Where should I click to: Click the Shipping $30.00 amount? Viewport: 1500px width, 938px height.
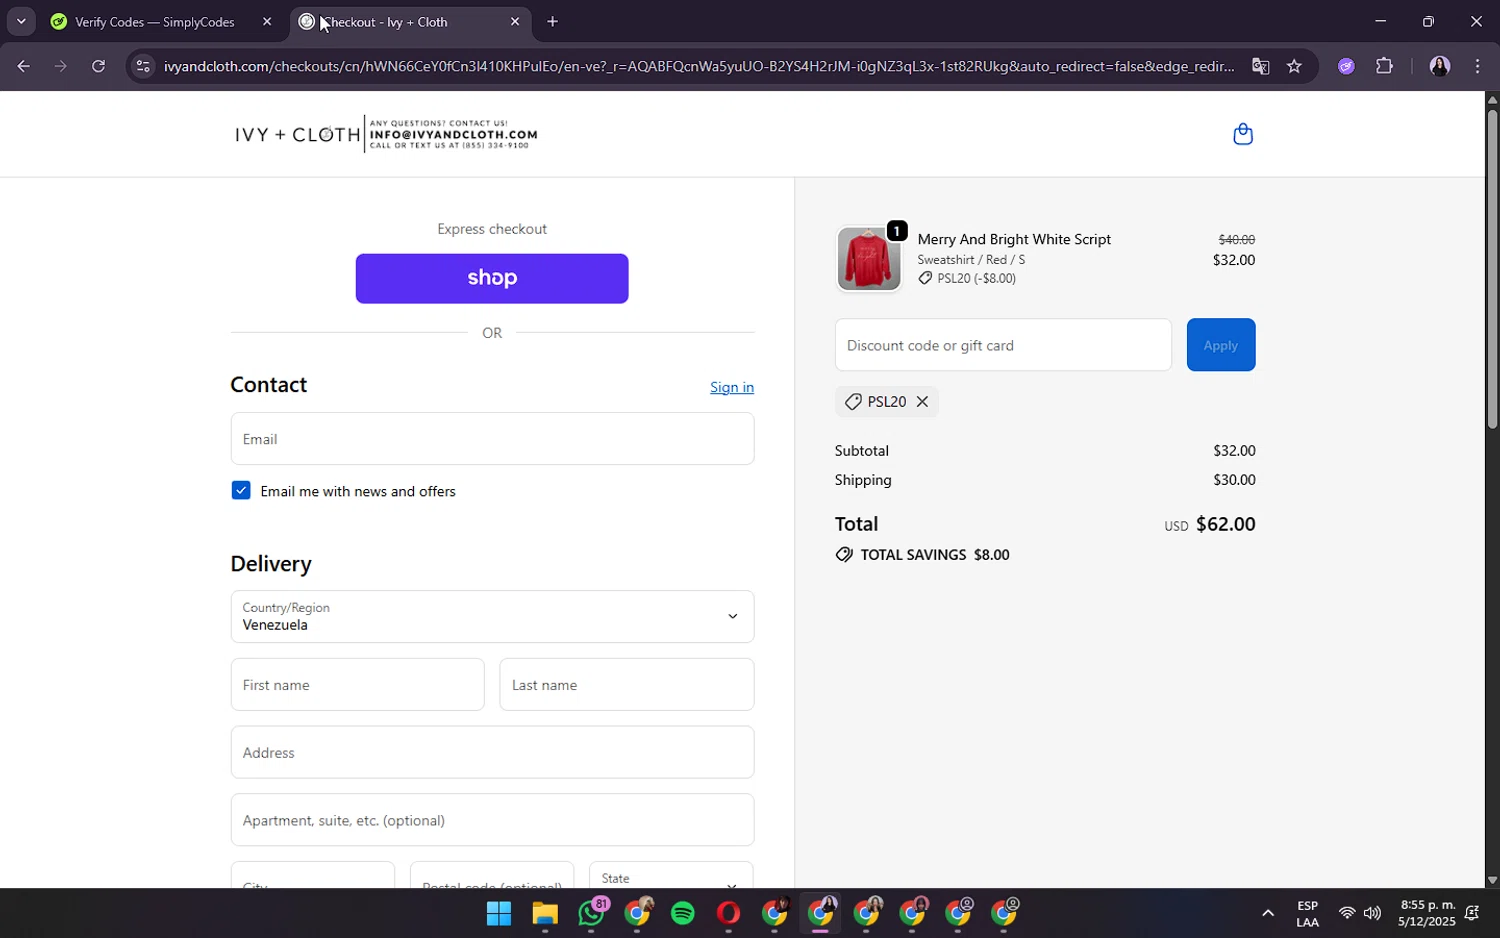point(1234,480)
